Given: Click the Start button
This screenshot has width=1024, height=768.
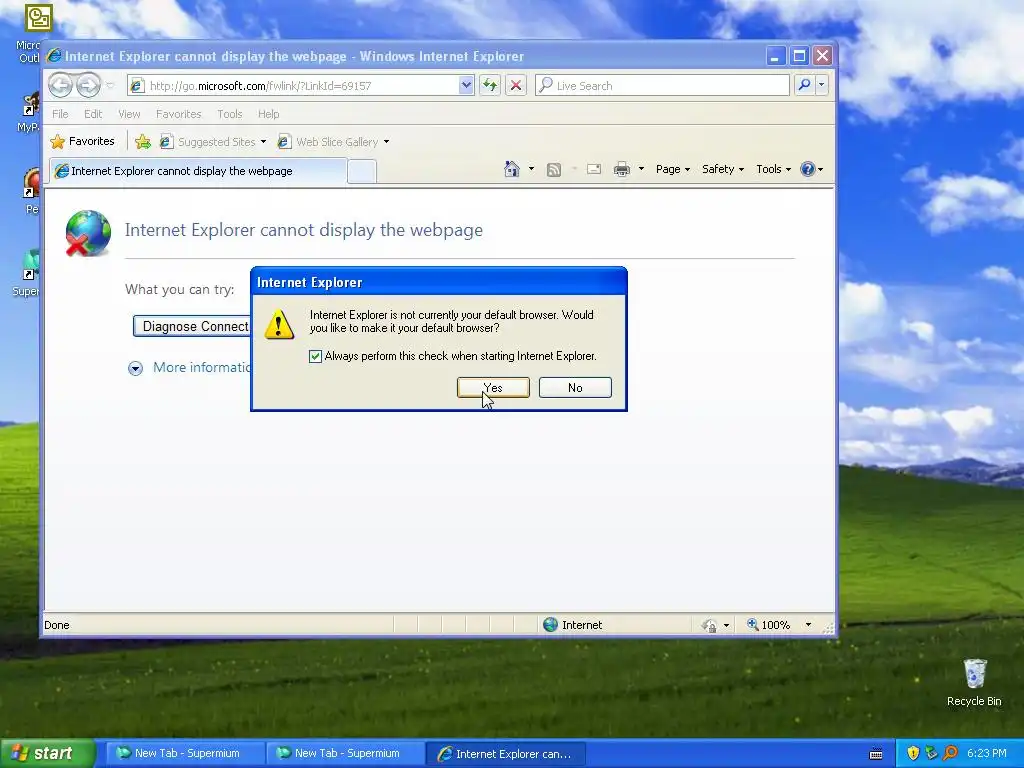Looking at the screenshot, I should click(47, 753).
